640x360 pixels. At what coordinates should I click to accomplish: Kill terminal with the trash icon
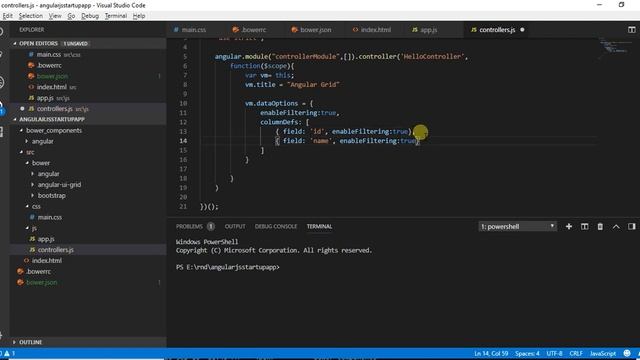coord(600,227)
